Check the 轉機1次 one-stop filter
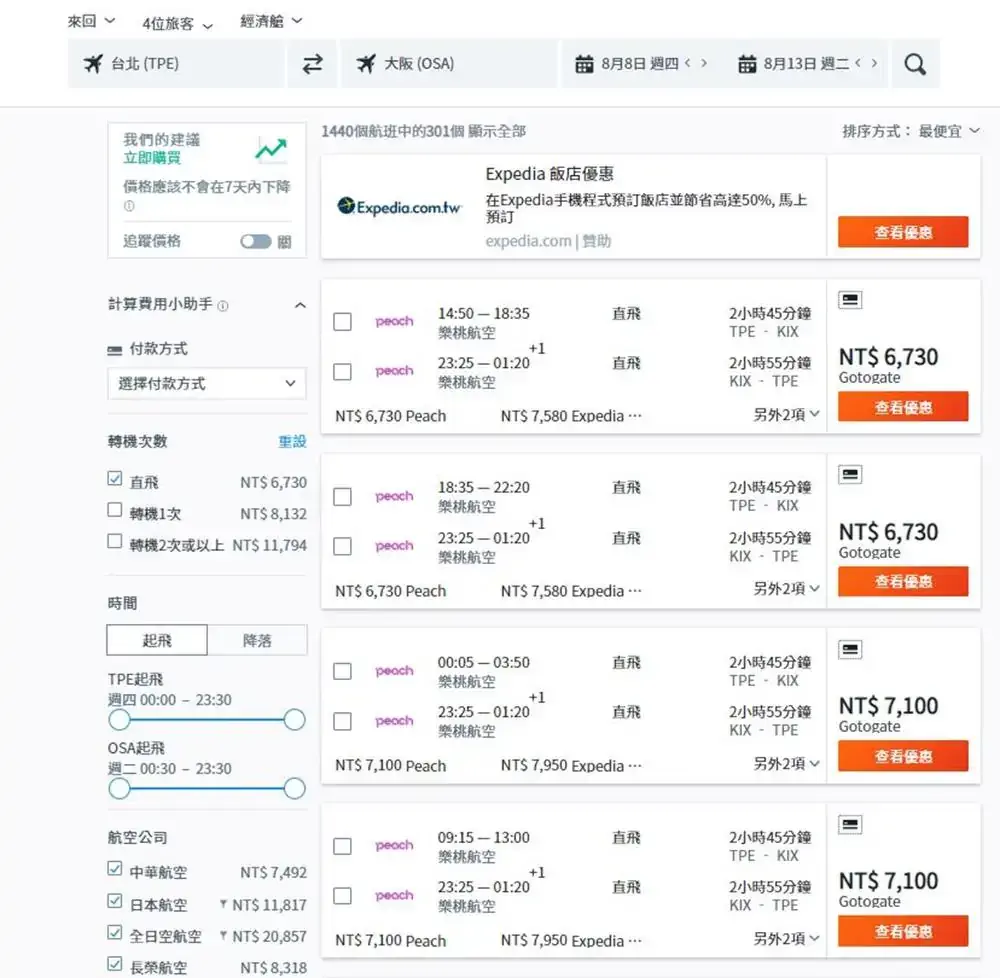The image size is (1000, 978). pos(115,509)
